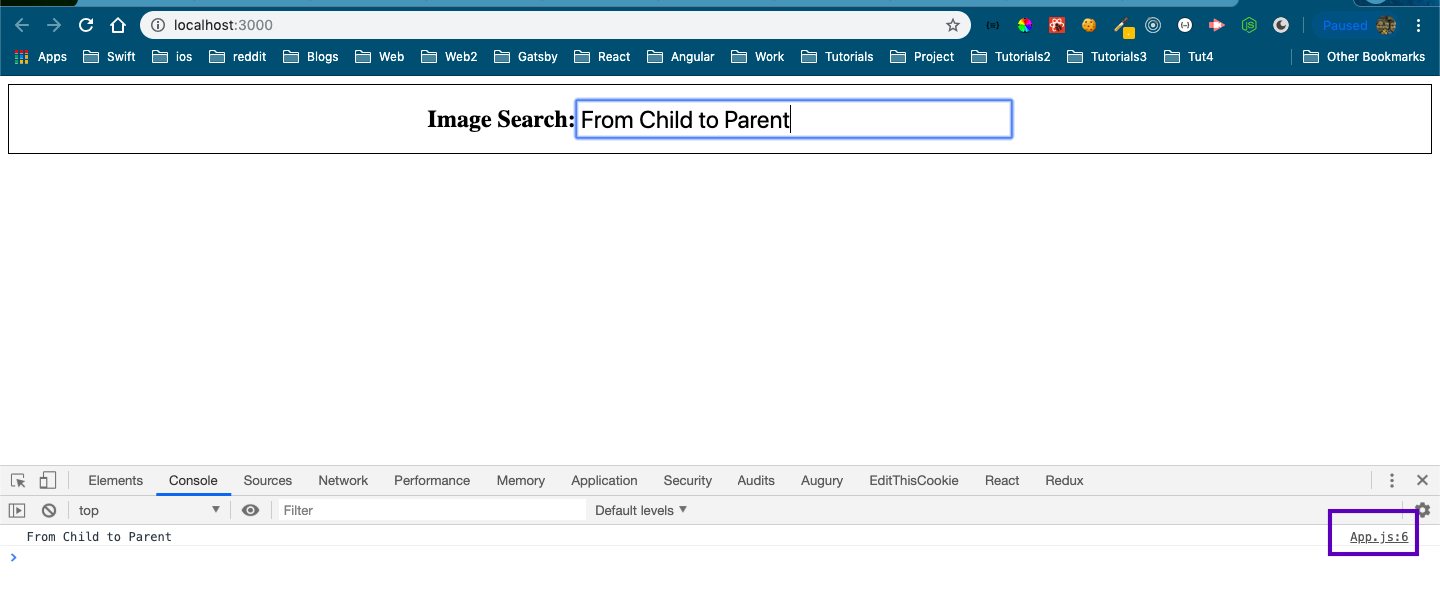Screen dimensions: 1440x594
Task: Open the top JavaScript context dropdown
Action: click(149, 511)
